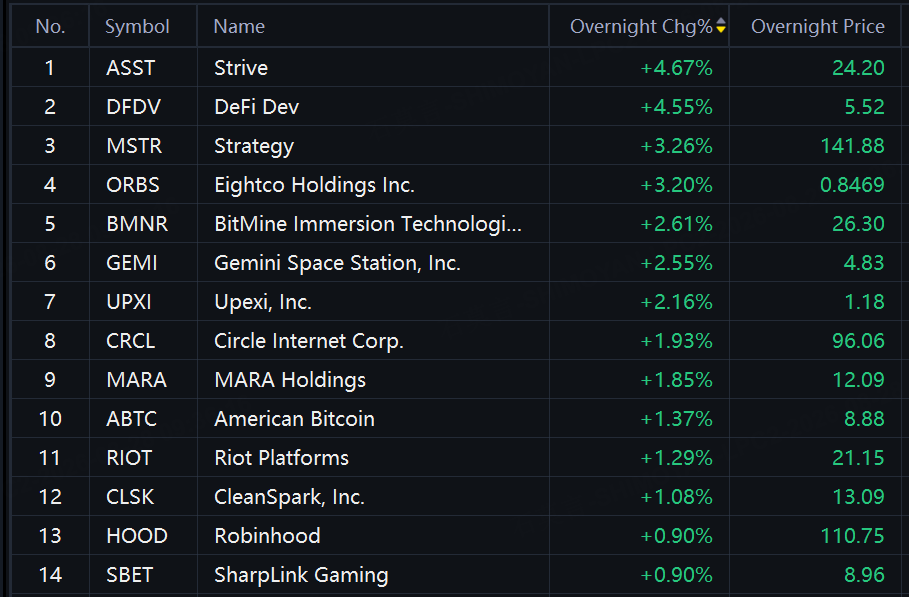The width and height of the screenshot is (909, 597).
Task: Open Circle Internet Corp. stock
Action: [309, 341]
